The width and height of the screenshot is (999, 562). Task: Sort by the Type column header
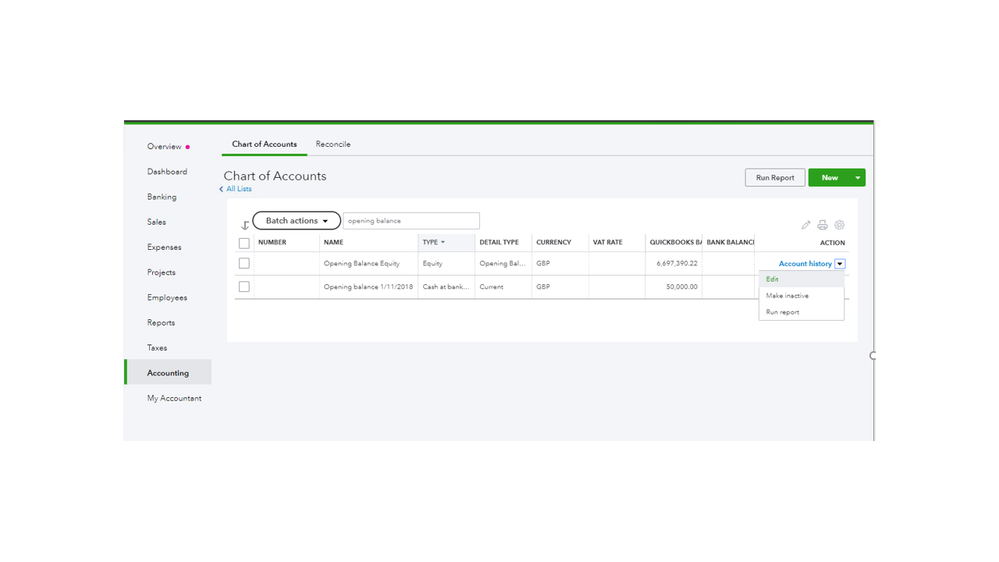[433, 242]
